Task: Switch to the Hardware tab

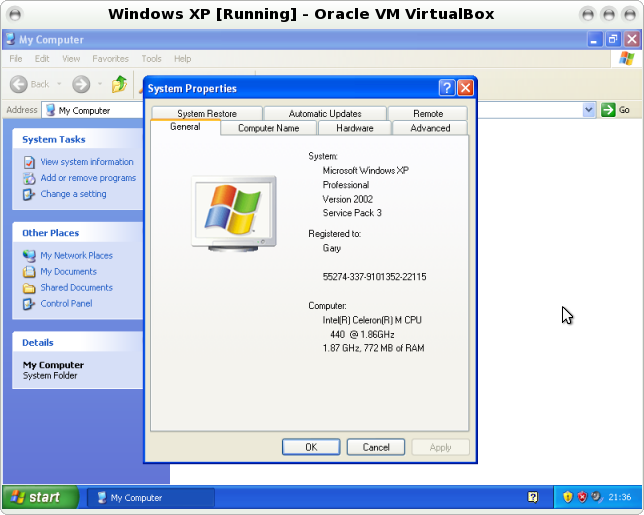Action: (x=354, y=128)
